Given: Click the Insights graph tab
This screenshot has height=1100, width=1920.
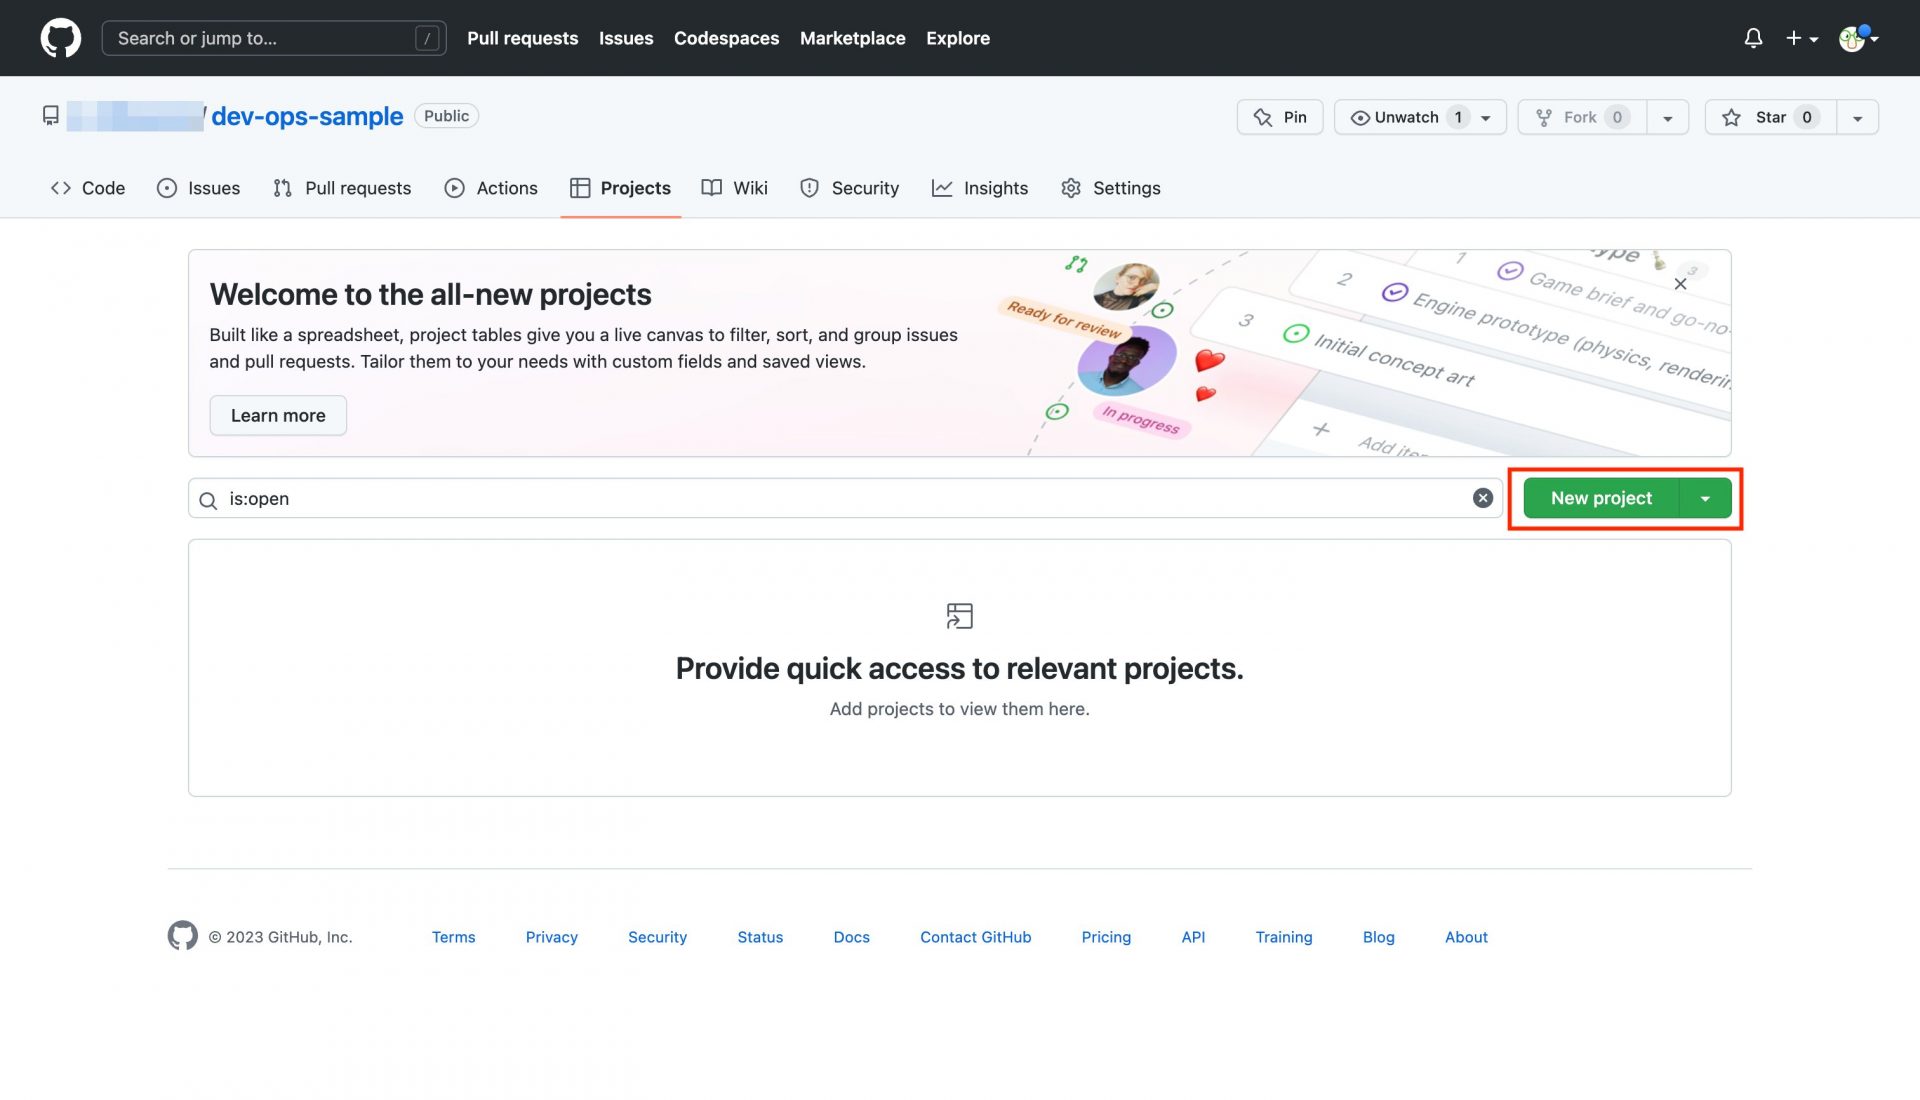Looking at the screenshot, I should [x=979, y=188].
